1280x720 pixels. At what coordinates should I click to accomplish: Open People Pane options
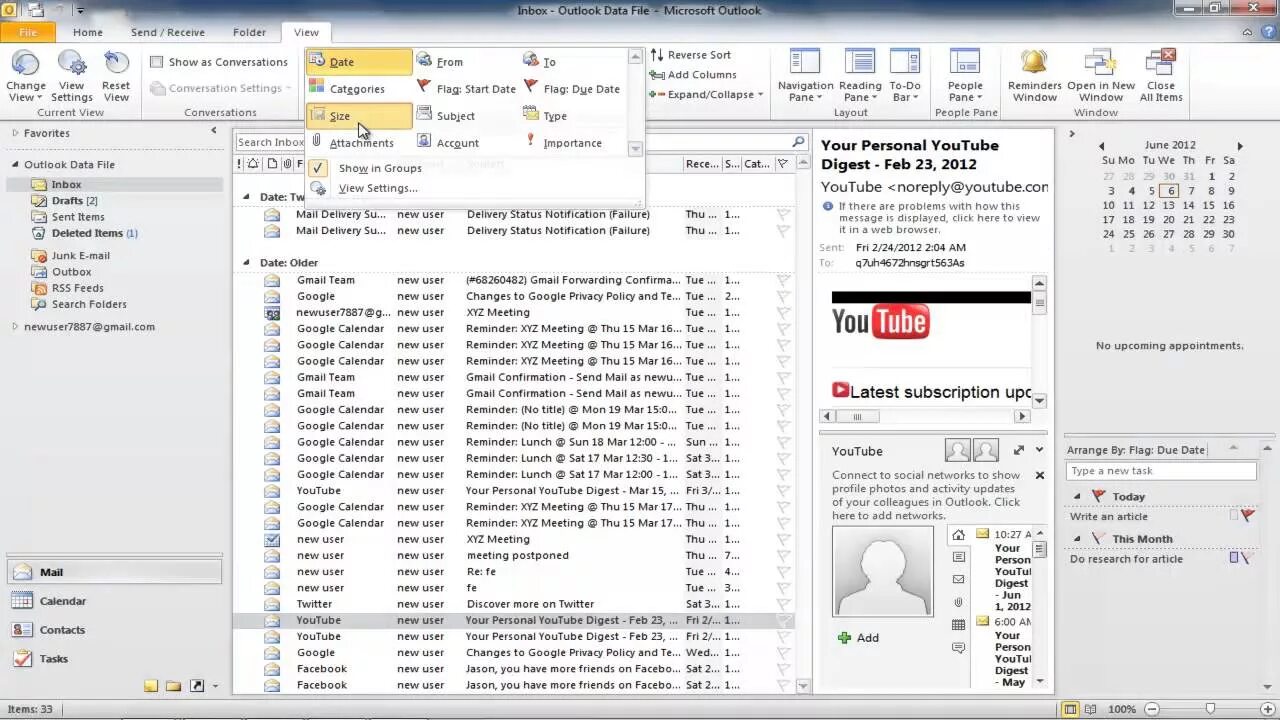tap(965, 76)
